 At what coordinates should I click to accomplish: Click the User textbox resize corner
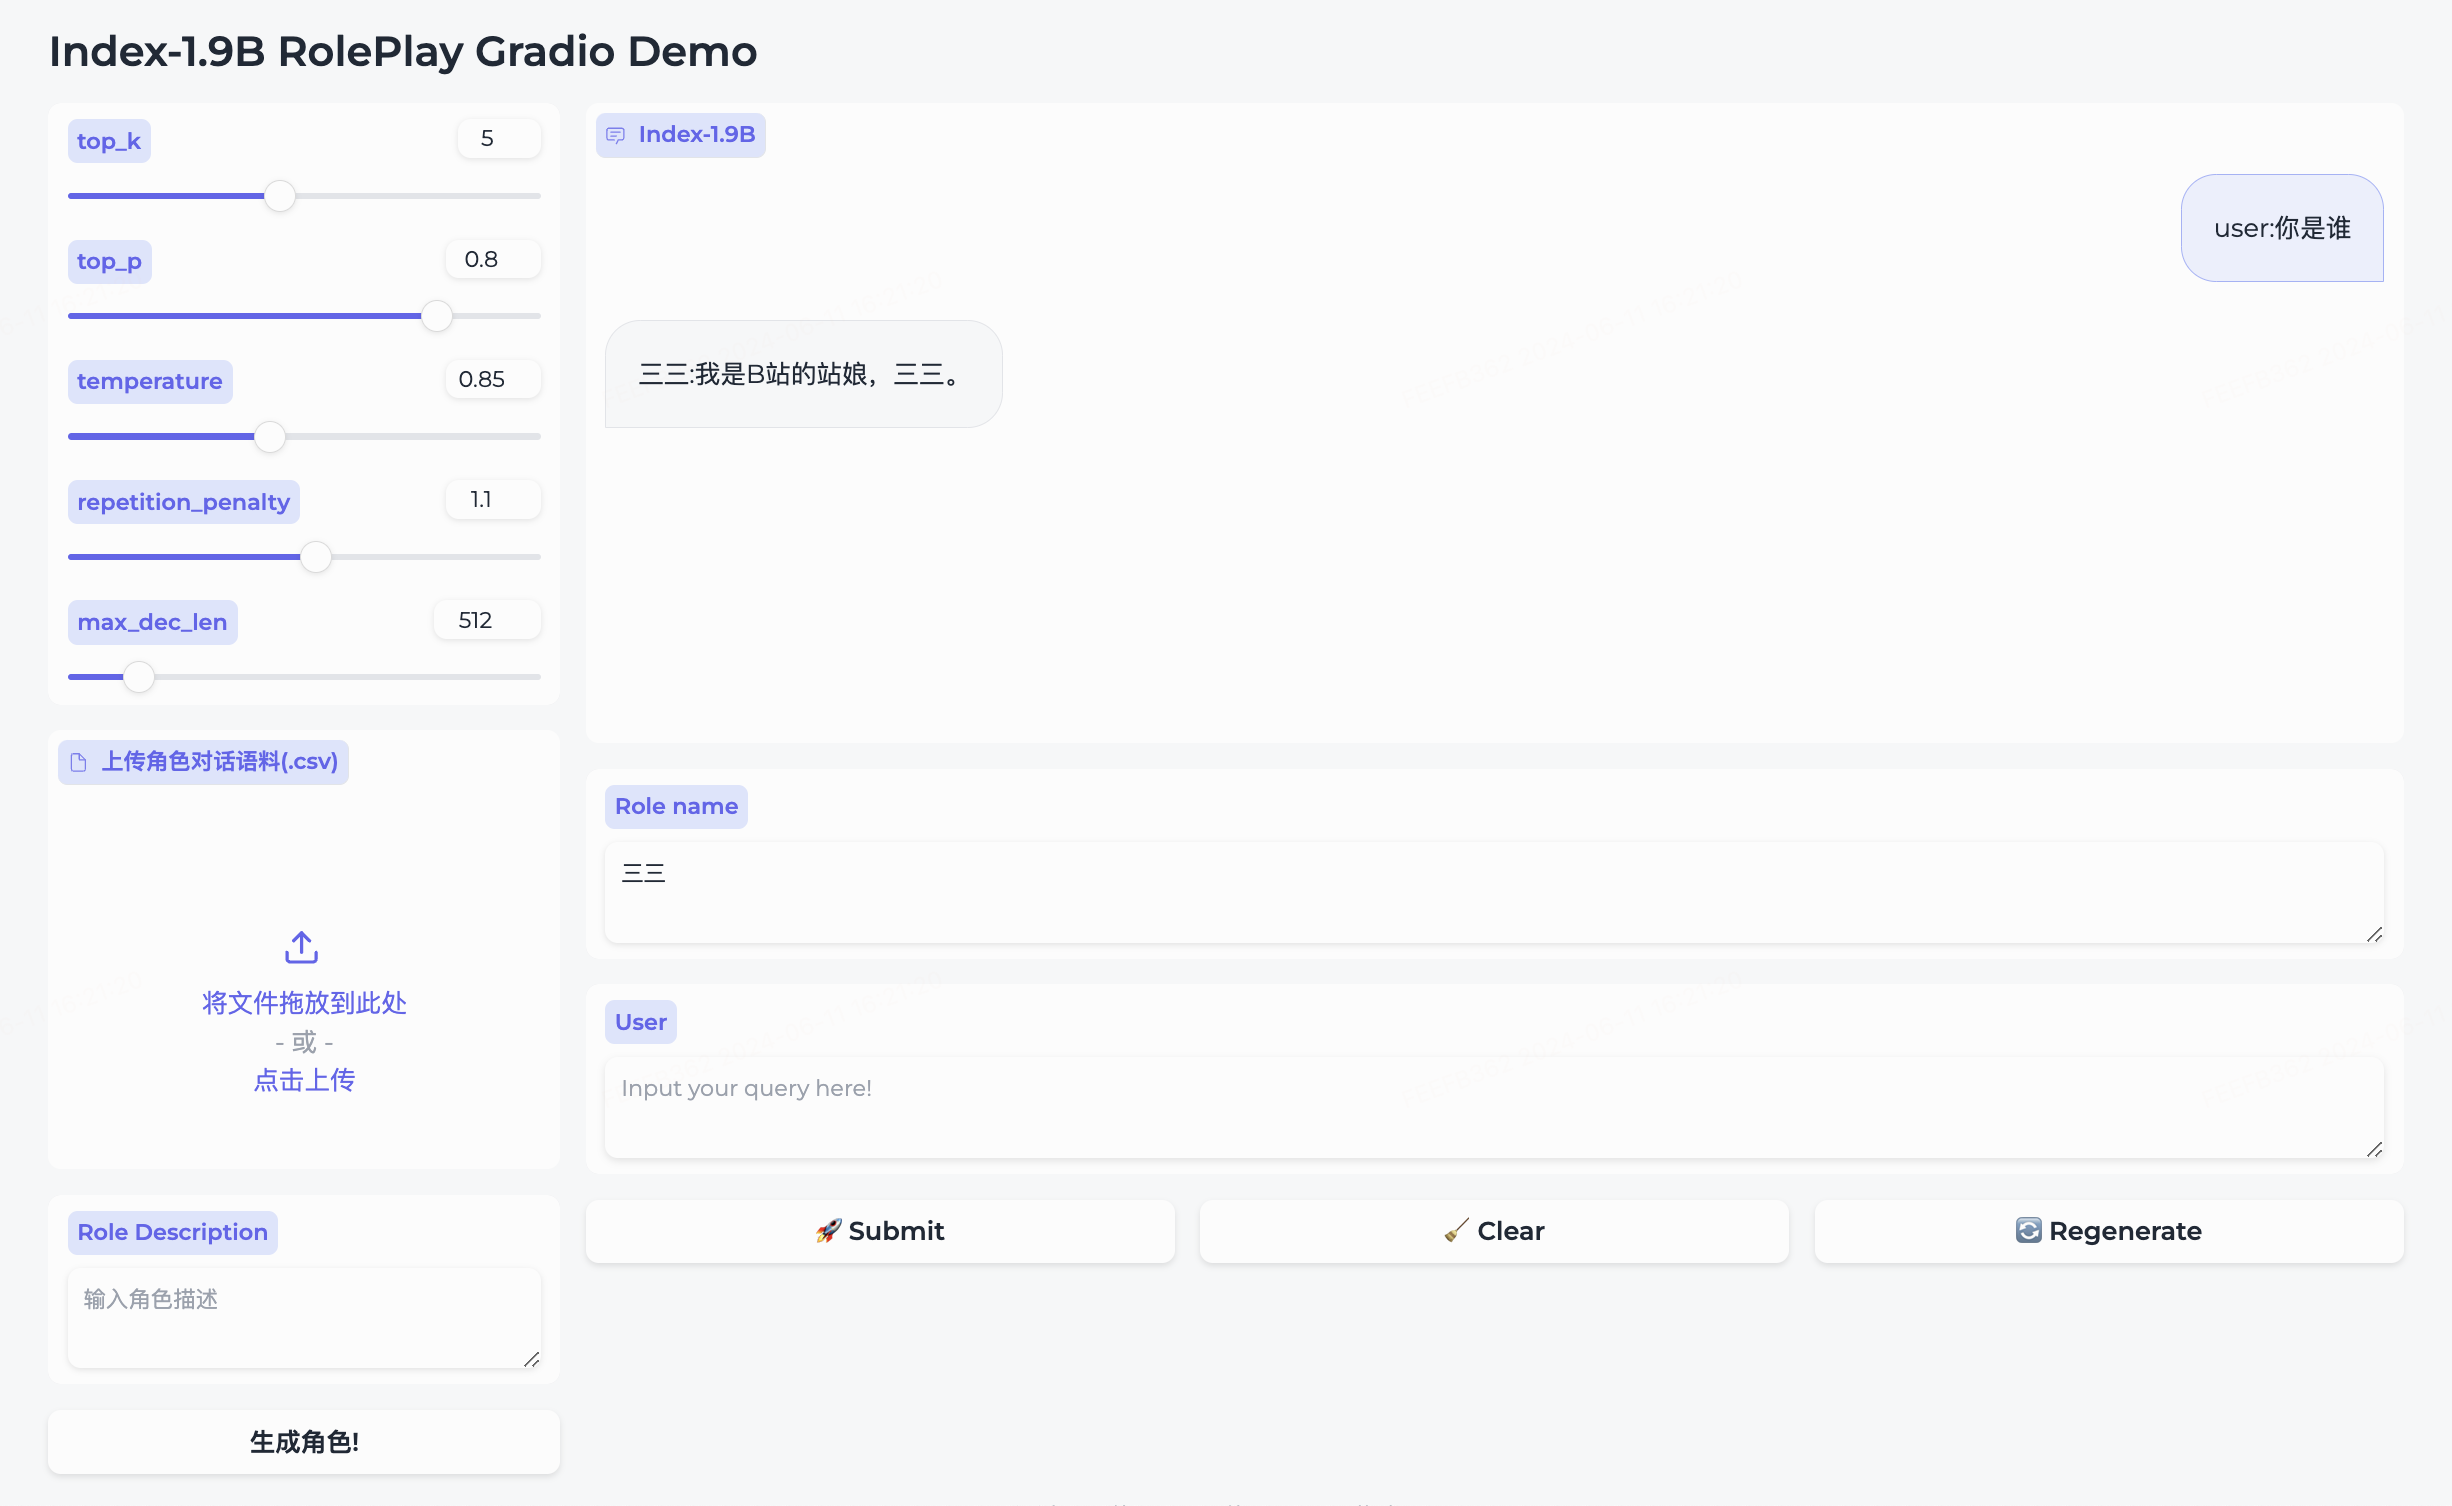tap(2374, 1150)
